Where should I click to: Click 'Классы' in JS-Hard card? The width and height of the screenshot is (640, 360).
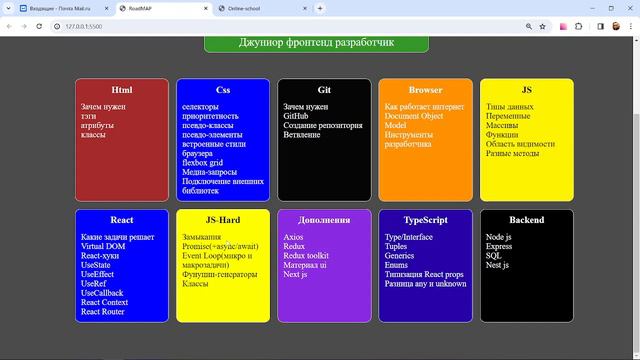pos(195,284)
